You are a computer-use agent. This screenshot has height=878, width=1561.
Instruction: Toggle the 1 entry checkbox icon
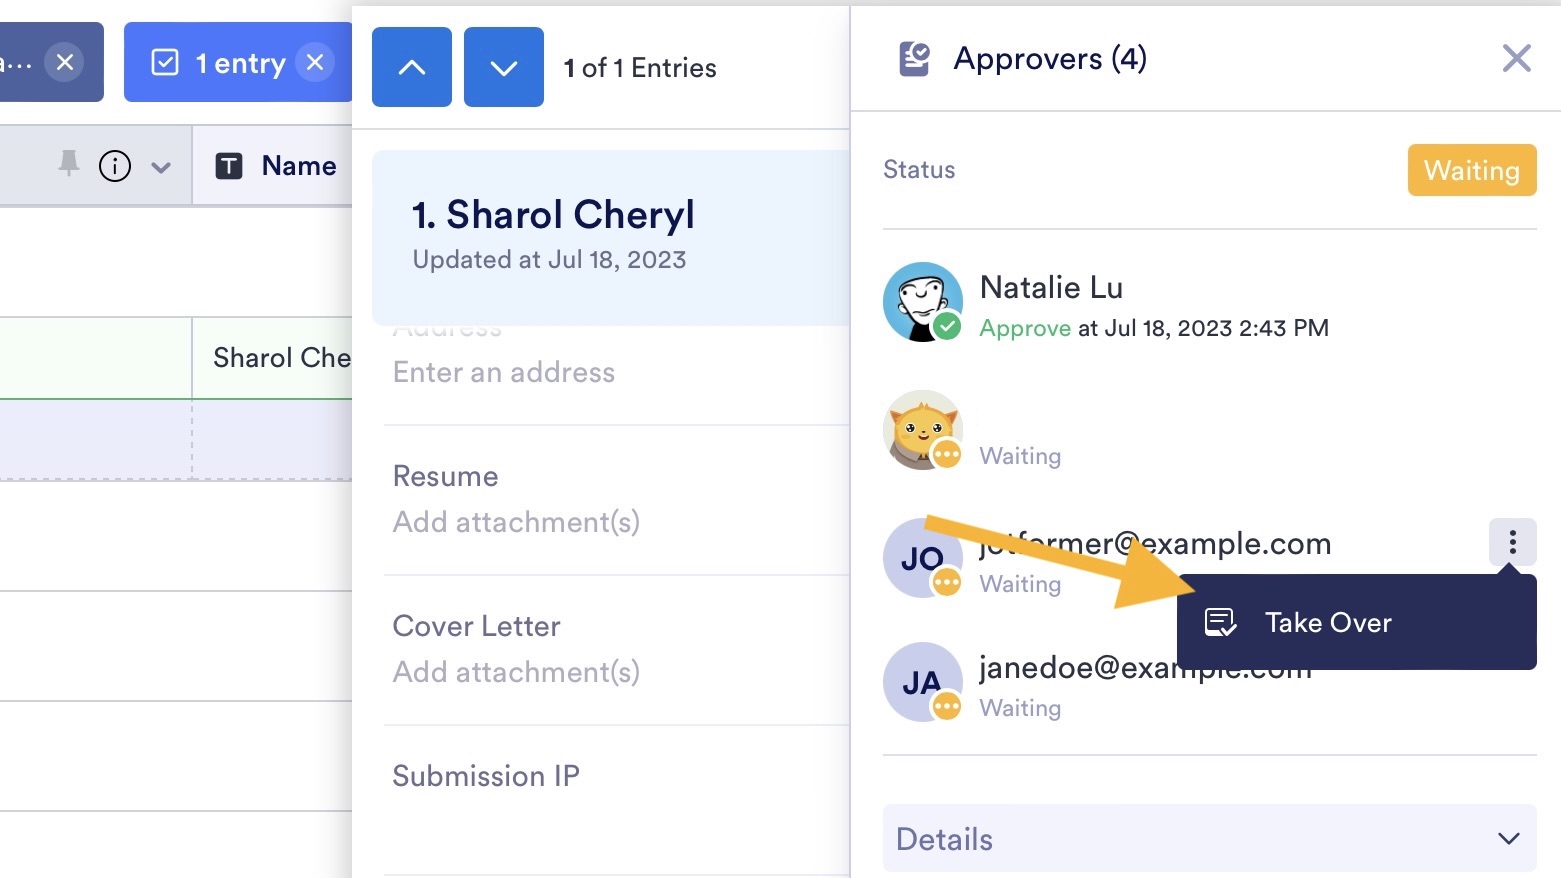[x=165, y=63]
